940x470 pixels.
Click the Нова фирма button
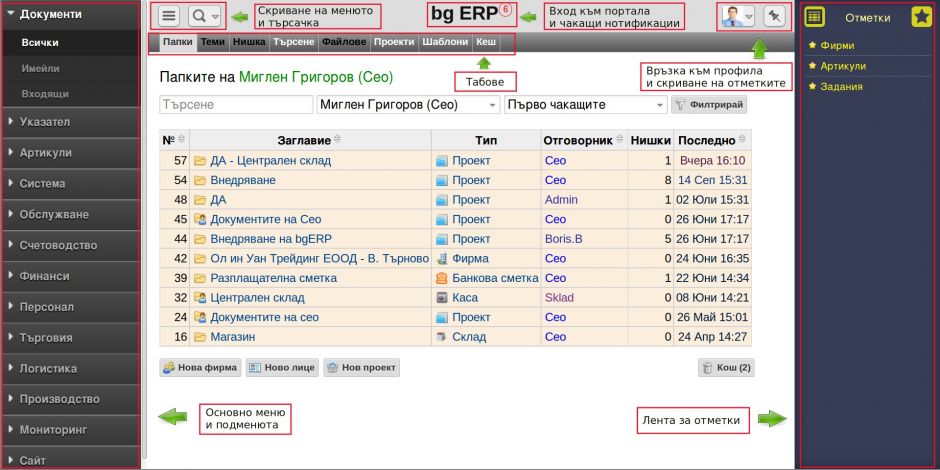tap(200, 368)
